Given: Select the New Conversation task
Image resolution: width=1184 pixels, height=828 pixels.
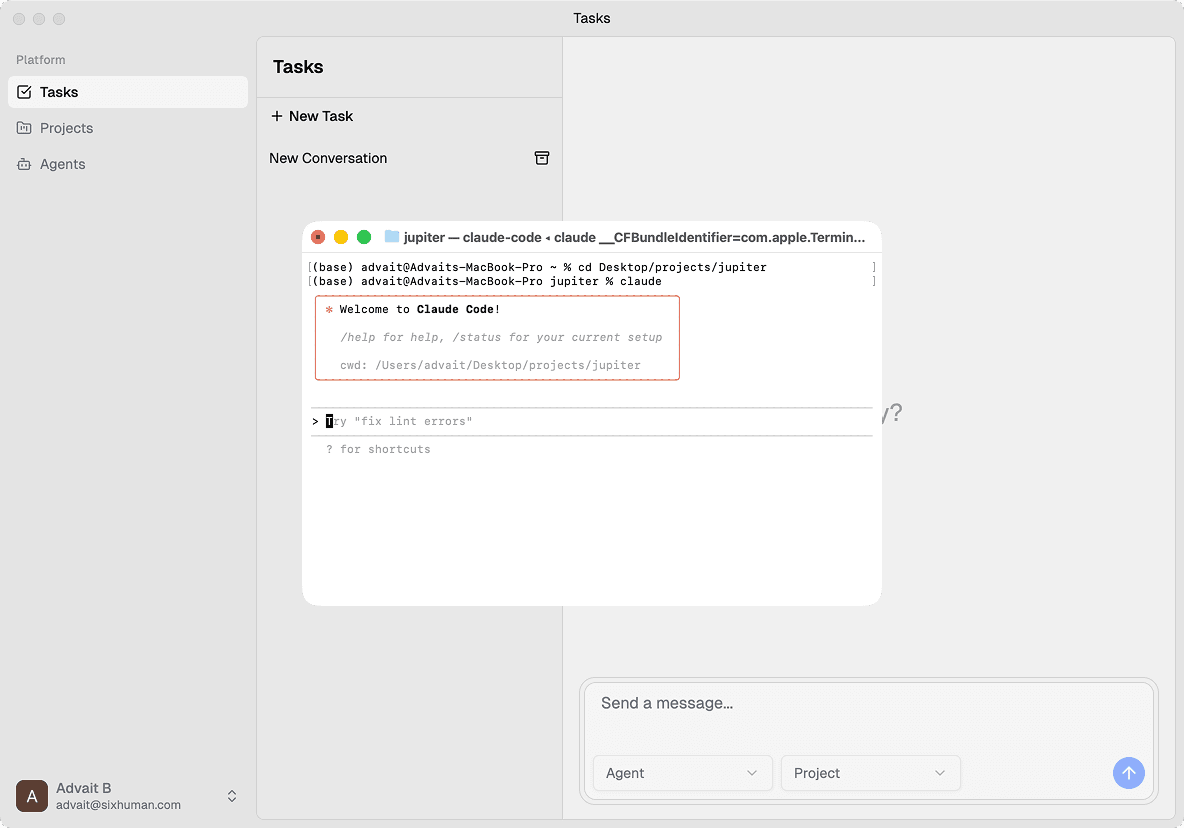Looking at the screenshot, I should click(409, 159).
